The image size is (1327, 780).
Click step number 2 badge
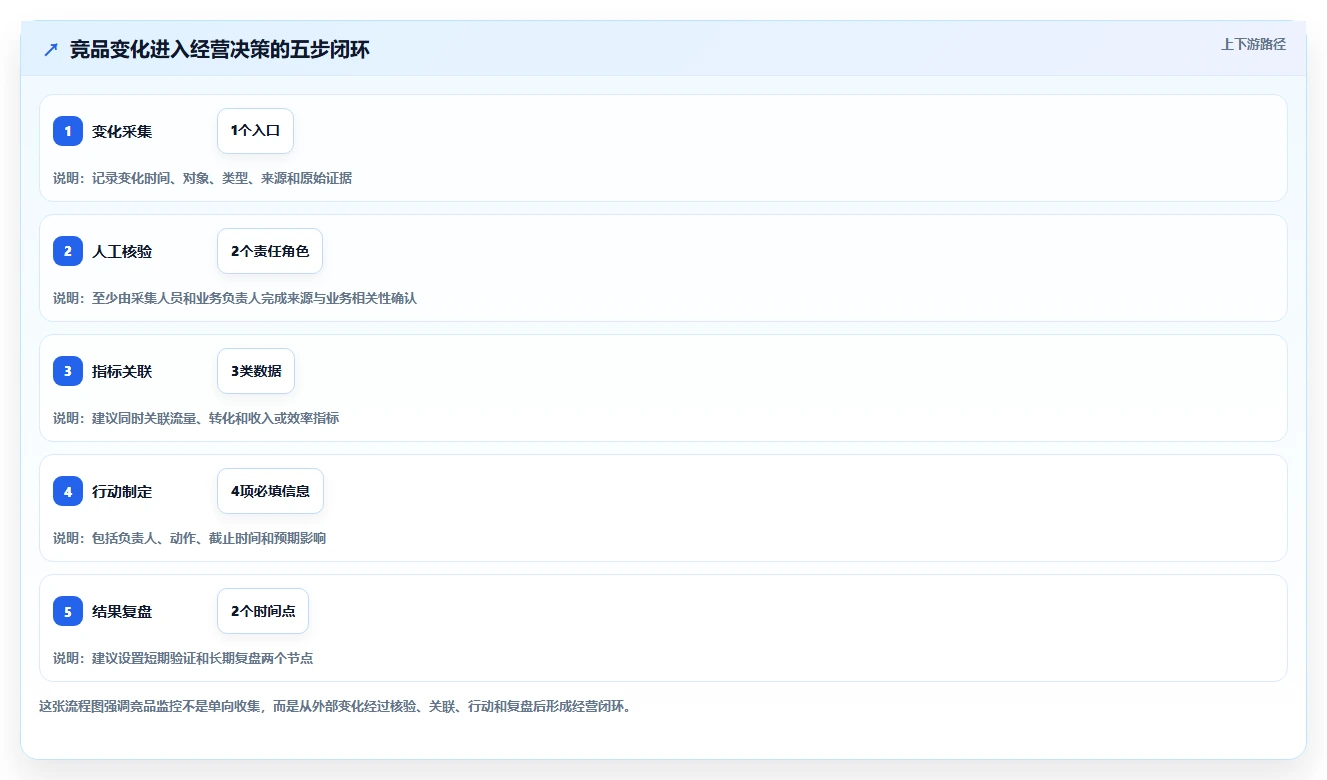pyautogui.click(x=68, y=251)
